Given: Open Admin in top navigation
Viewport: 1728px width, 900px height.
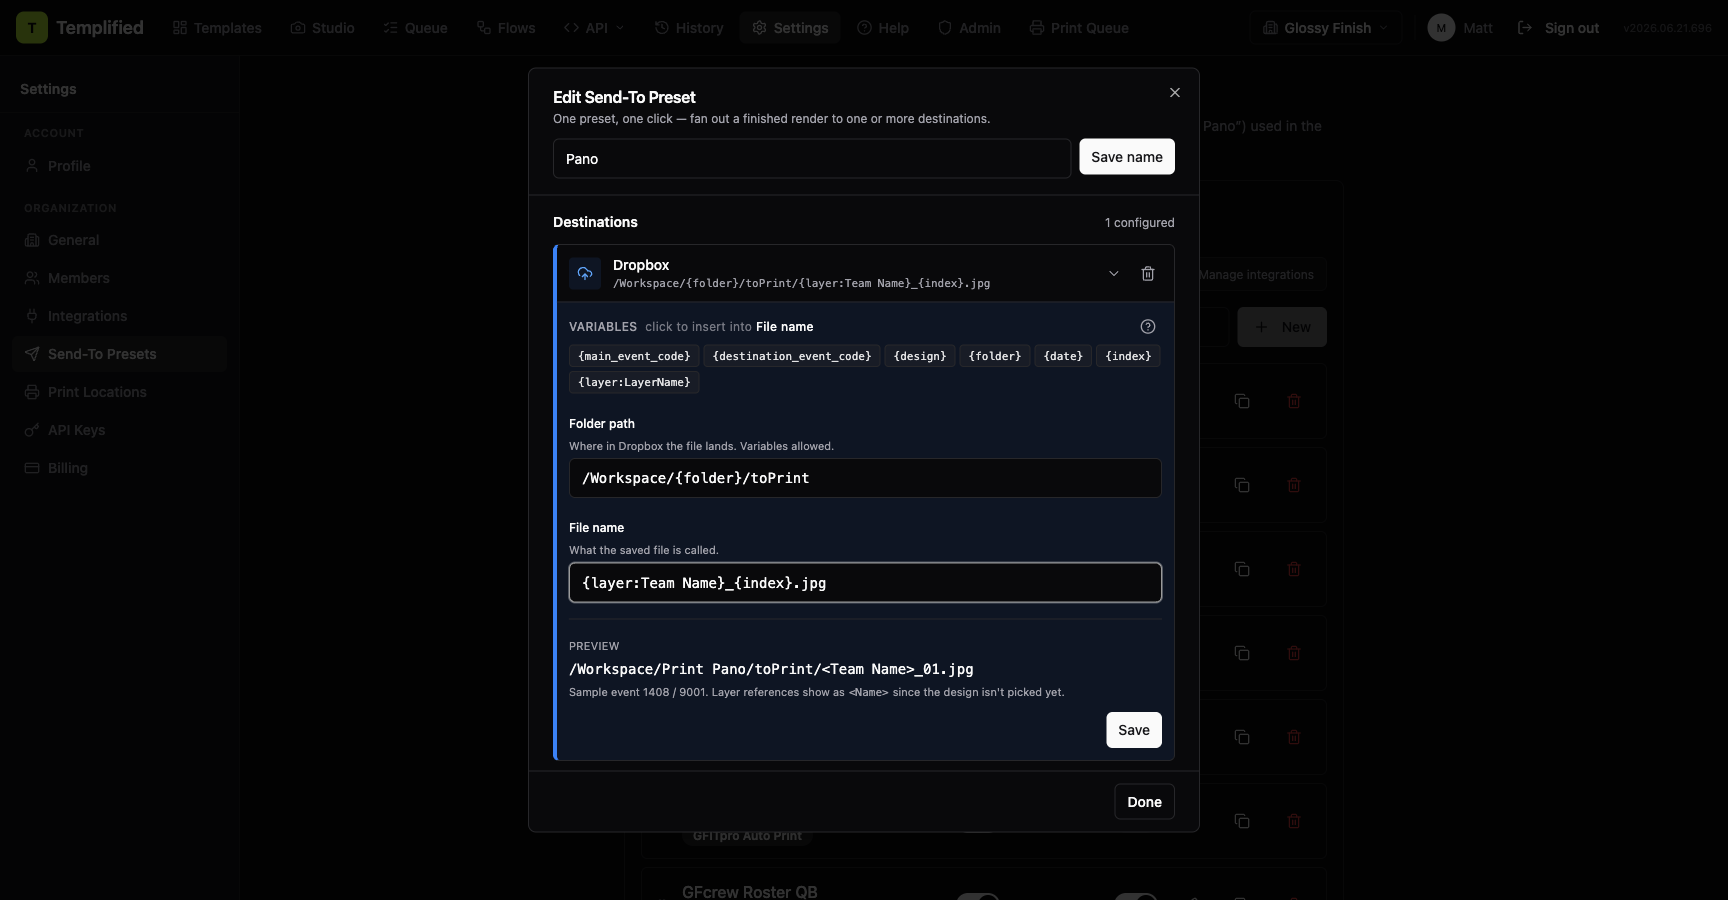Looking at the screenshot, I should point(969,28).
